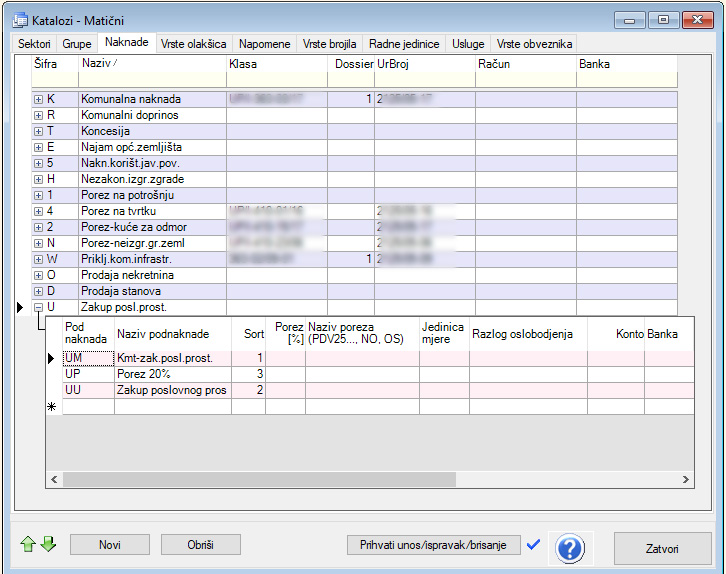The height and width of the screenshot is (574, 726).
Task: Expand the Porez-neizgr.gr.zeml row
Action: point(38,243)
